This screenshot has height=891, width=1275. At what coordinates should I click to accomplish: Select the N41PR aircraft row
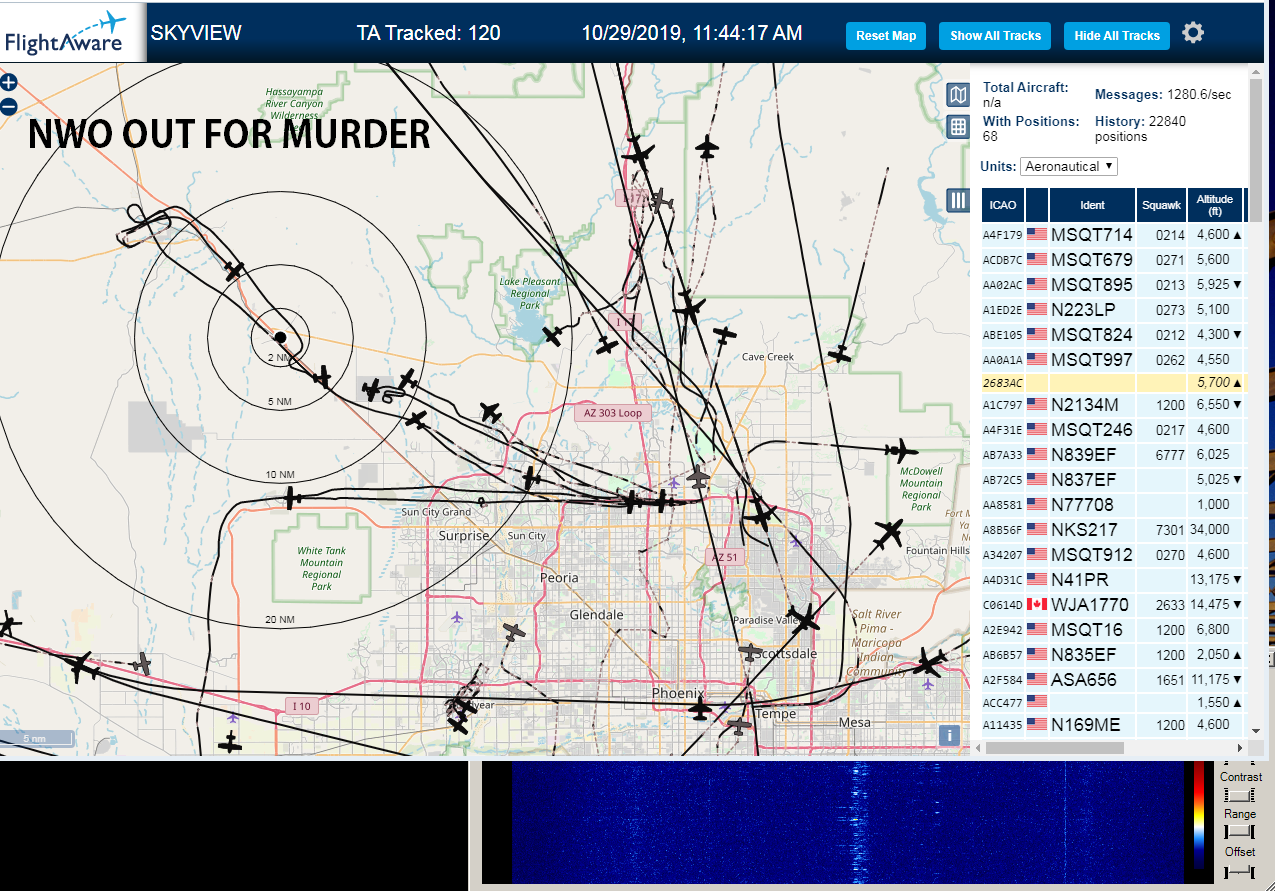click(1113, 580)
